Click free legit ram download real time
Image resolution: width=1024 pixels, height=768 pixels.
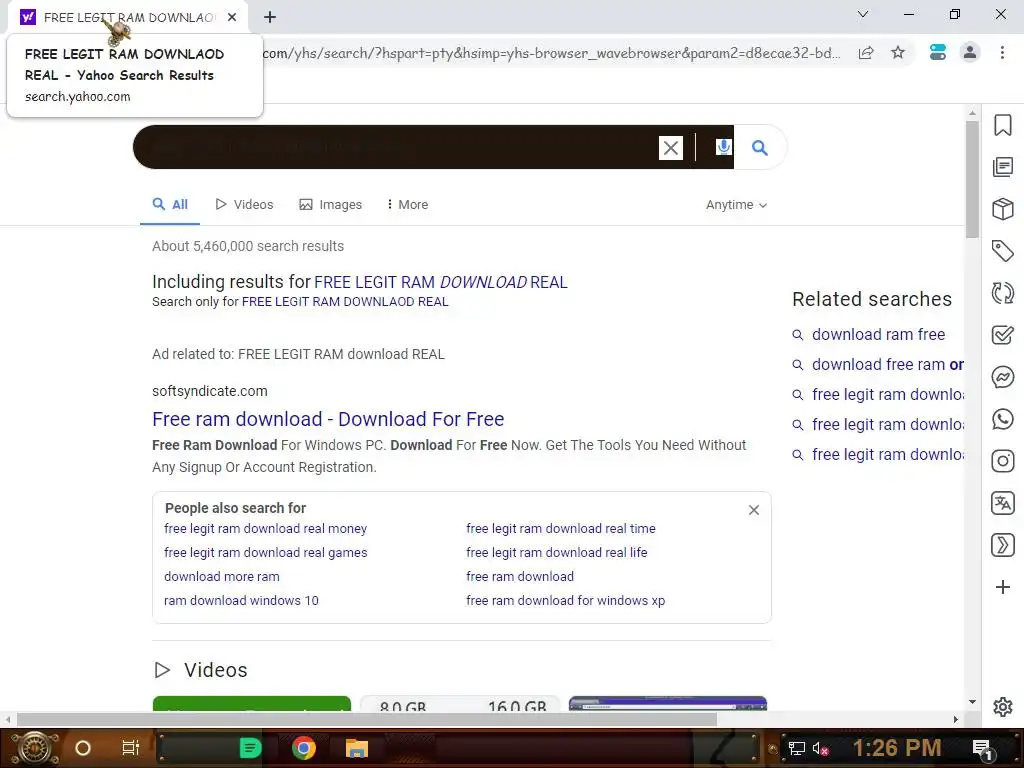point(560,528)
